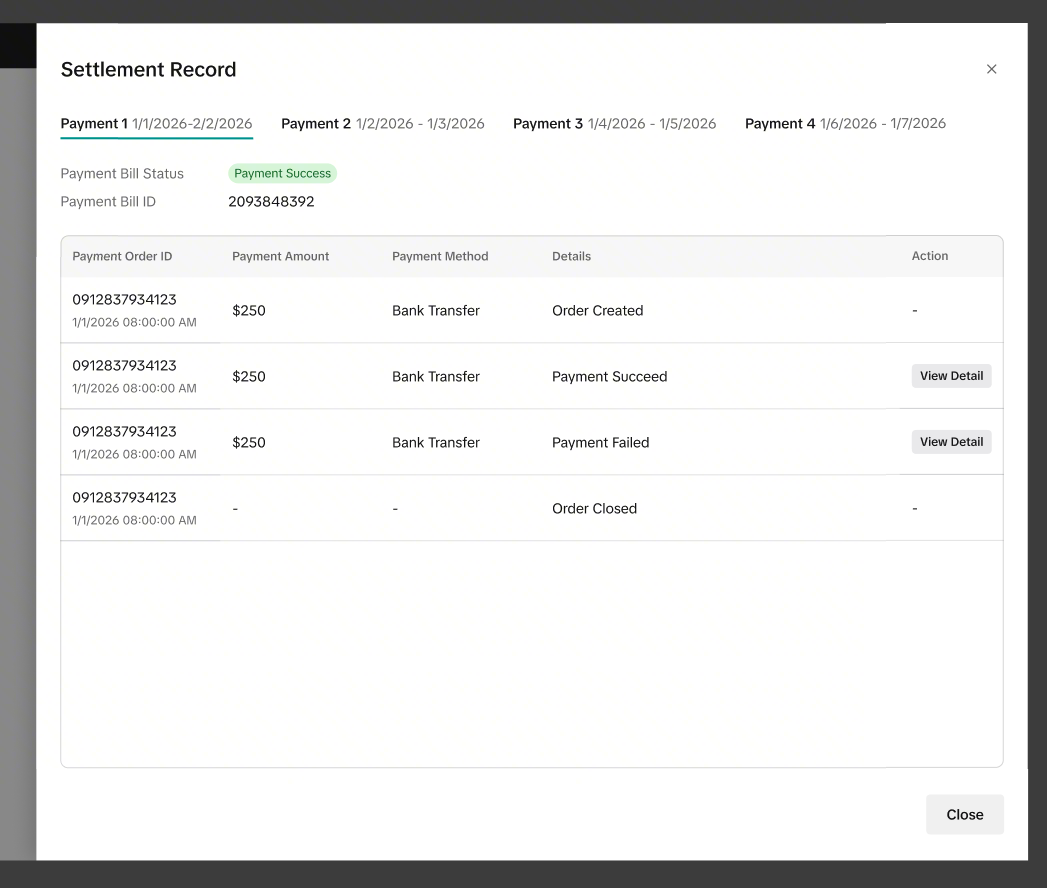1047x888 pixels.
Task: Click the Payment Order ID column header
Action: [x=122, y=256]
